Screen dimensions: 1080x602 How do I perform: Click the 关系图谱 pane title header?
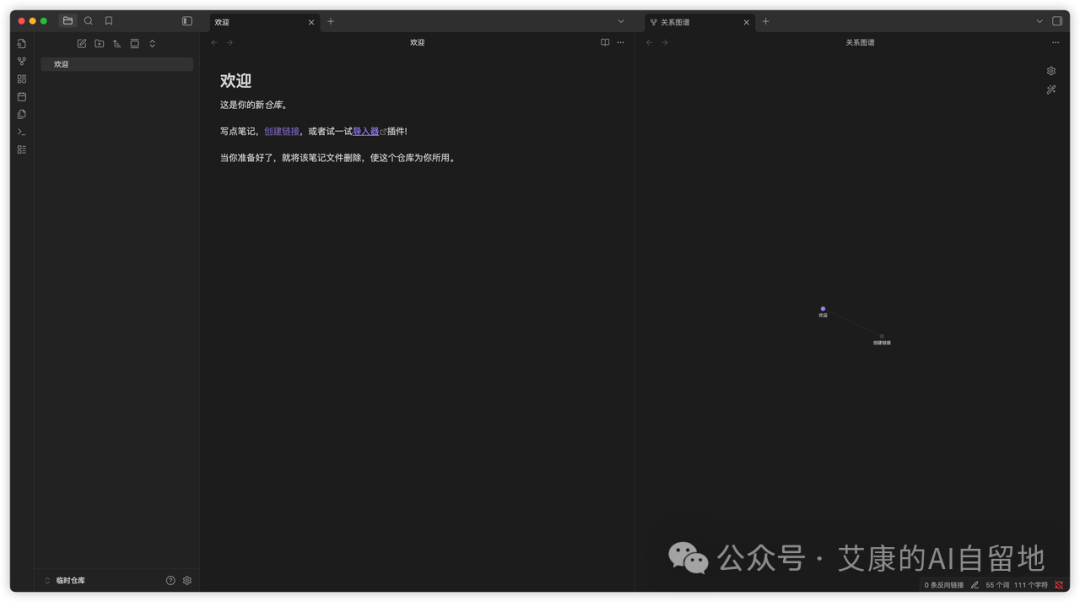coord(860,43)
